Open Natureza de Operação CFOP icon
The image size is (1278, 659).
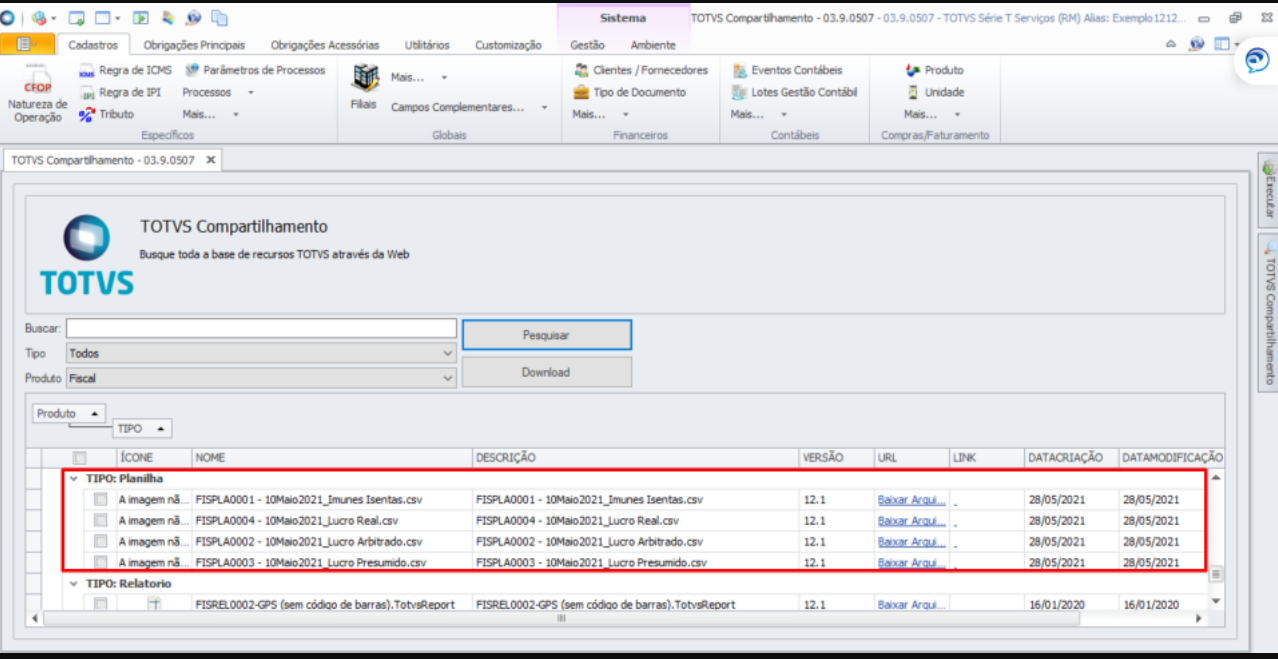pos(37,79)
